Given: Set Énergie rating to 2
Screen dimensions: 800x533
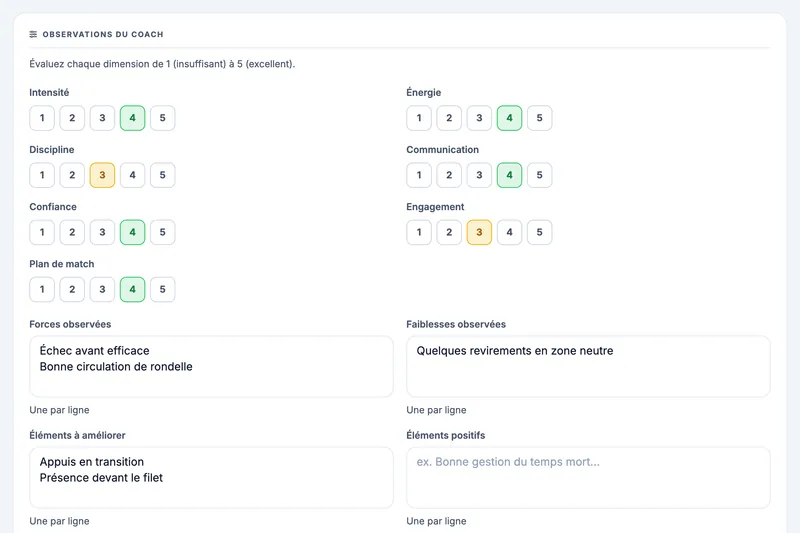Looking at the screenshot, I should point(449,118).
